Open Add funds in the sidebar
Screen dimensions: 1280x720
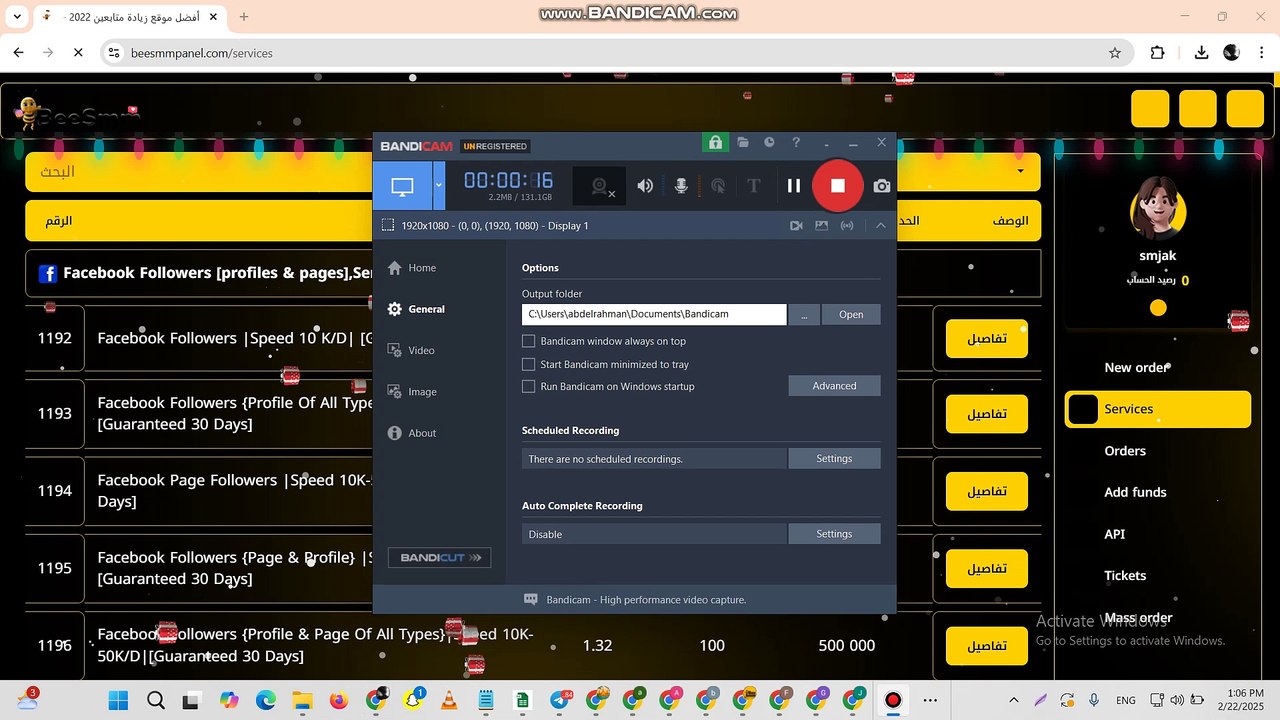click(1135, 492)
